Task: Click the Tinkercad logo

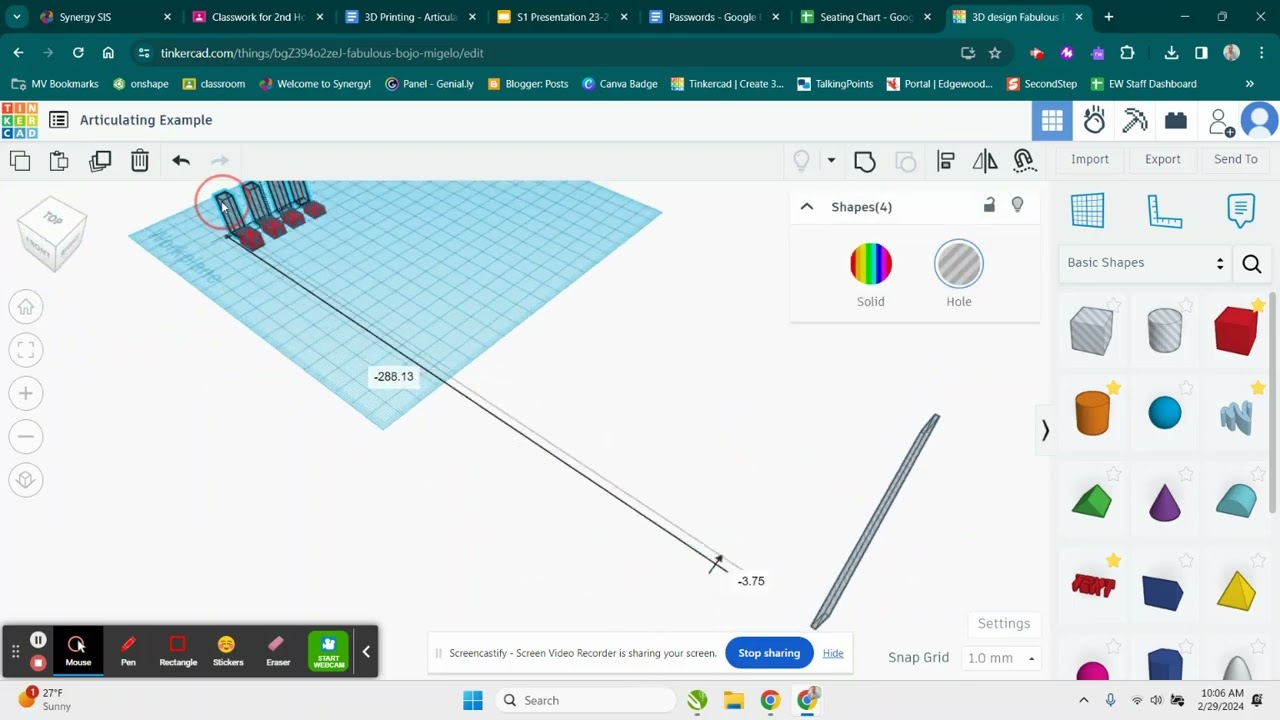Action: (x=20, y=120)
